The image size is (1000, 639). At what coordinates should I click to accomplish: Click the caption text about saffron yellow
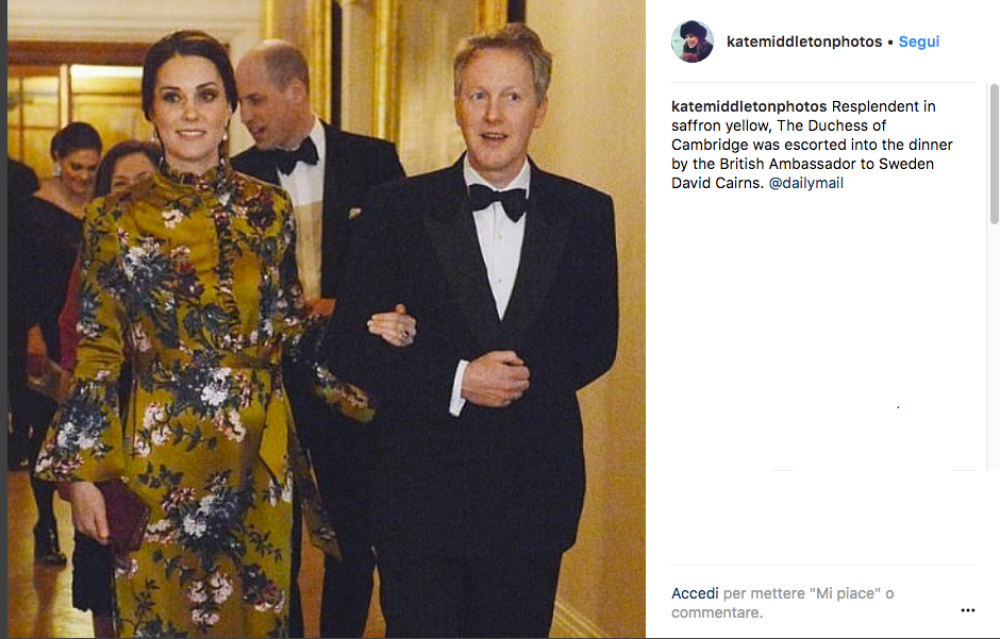click(x=812, y=145)
